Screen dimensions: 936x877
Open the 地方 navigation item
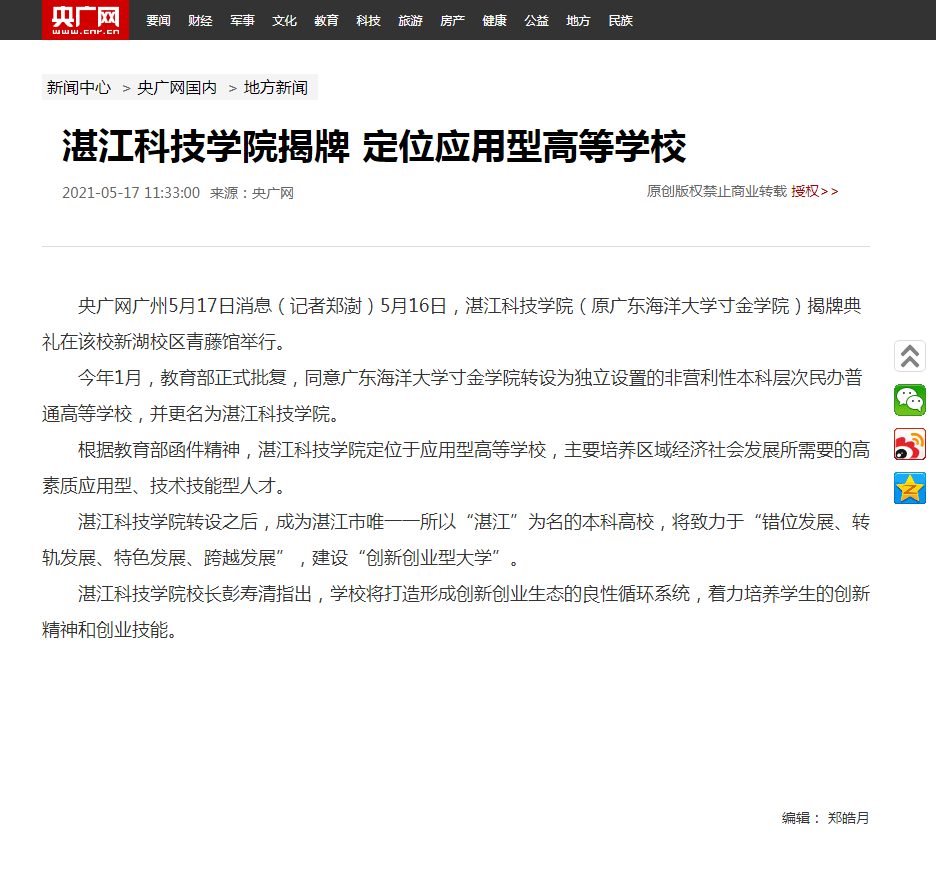point(578,21)
